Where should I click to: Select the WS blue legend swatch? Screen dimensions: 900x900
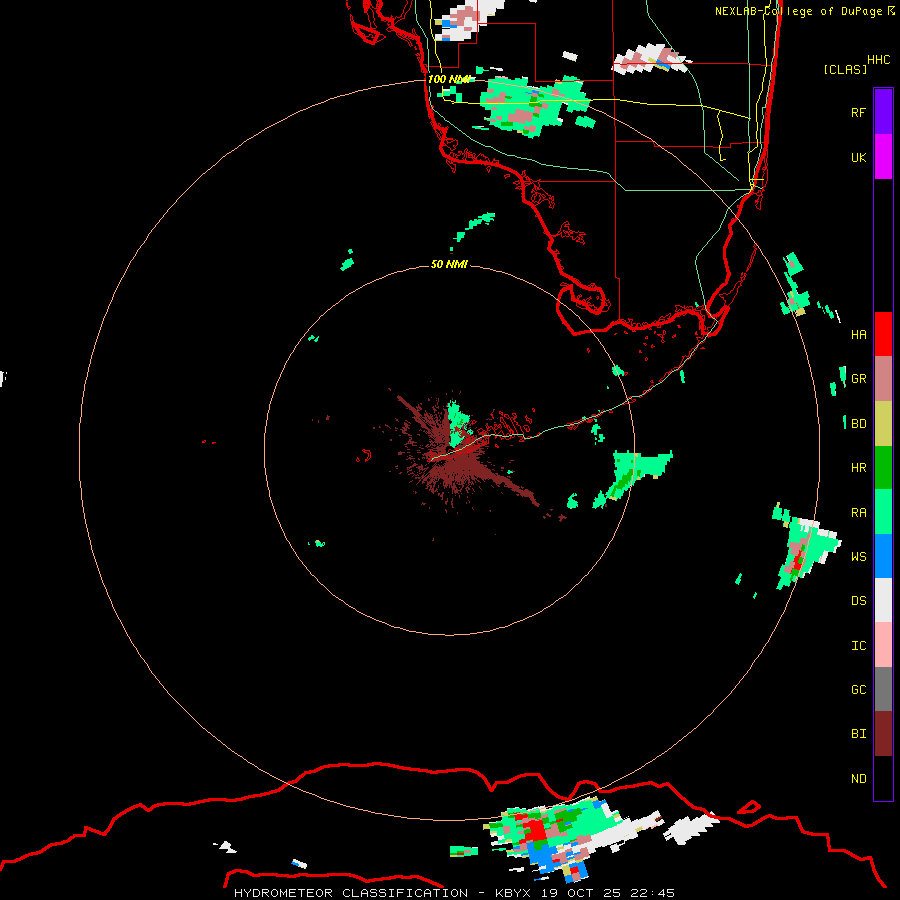pos(883,556)
